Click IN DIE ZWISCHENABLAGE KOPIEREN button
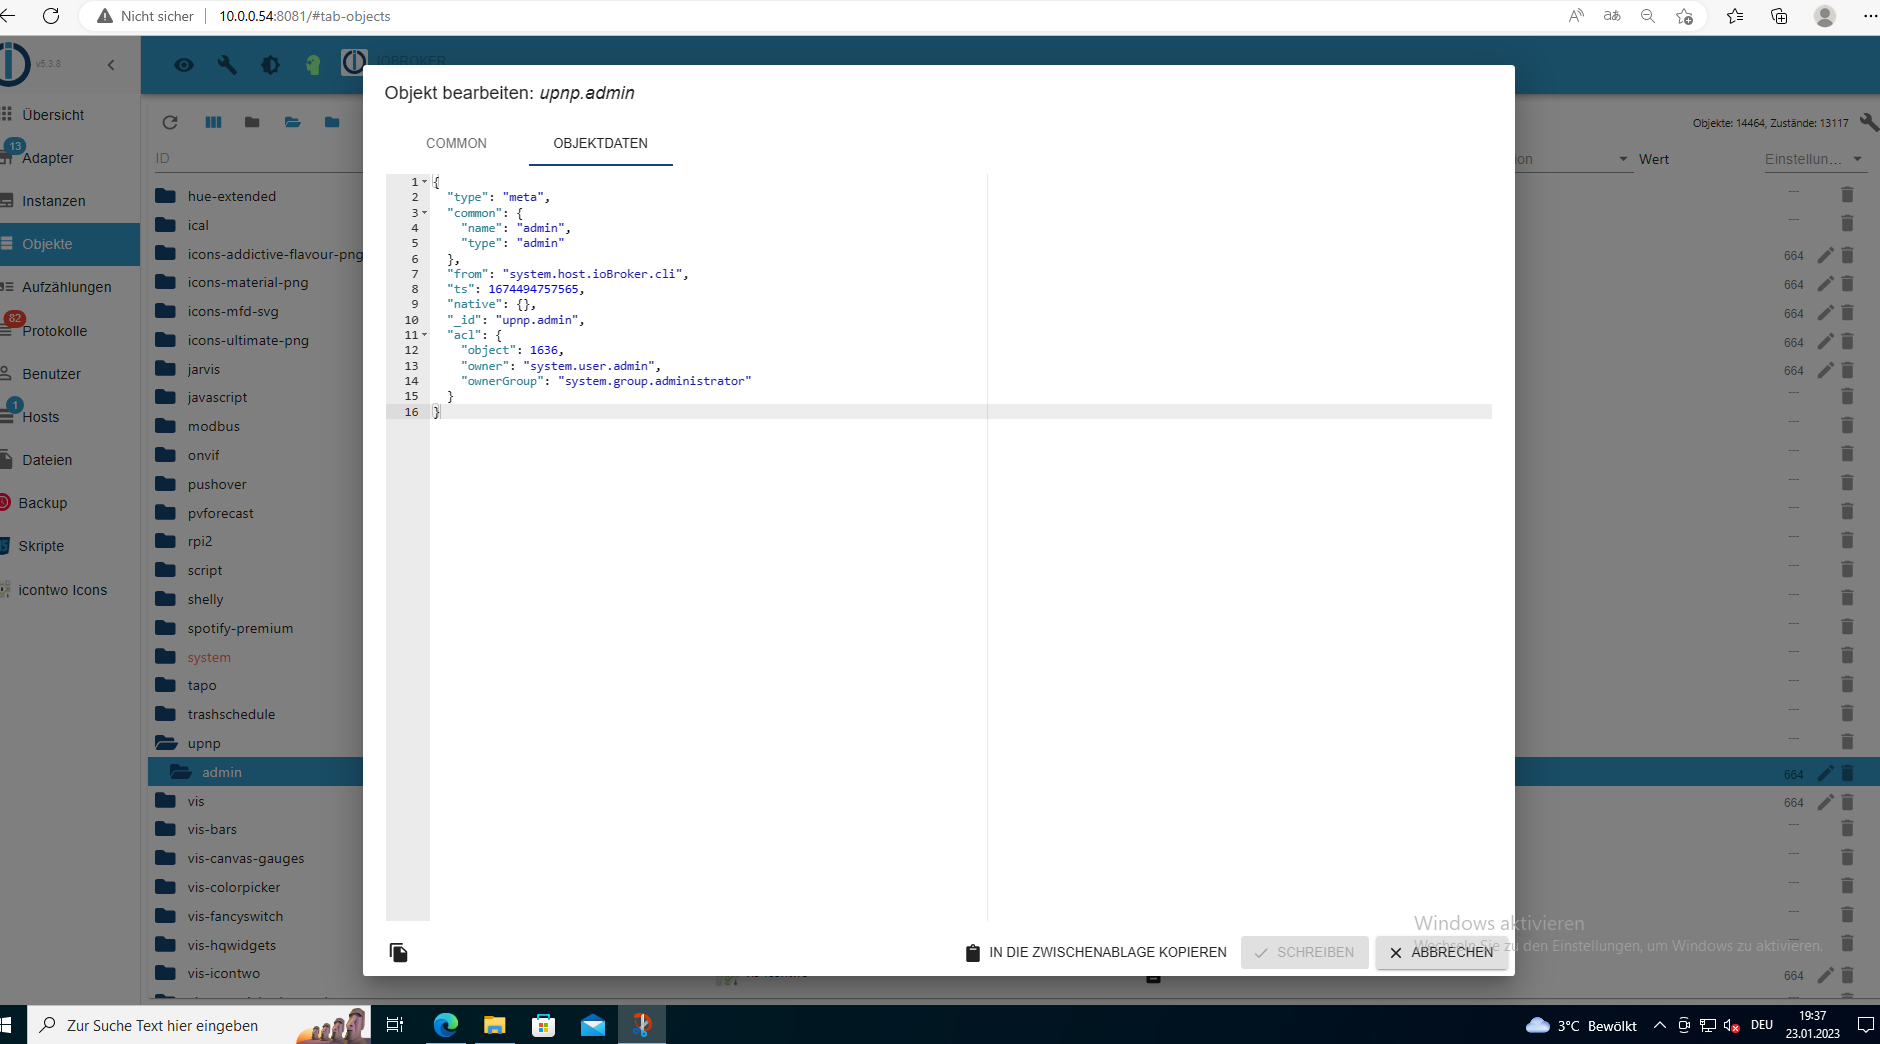The image size is (1880, 1044). (x=1096, y=952)
